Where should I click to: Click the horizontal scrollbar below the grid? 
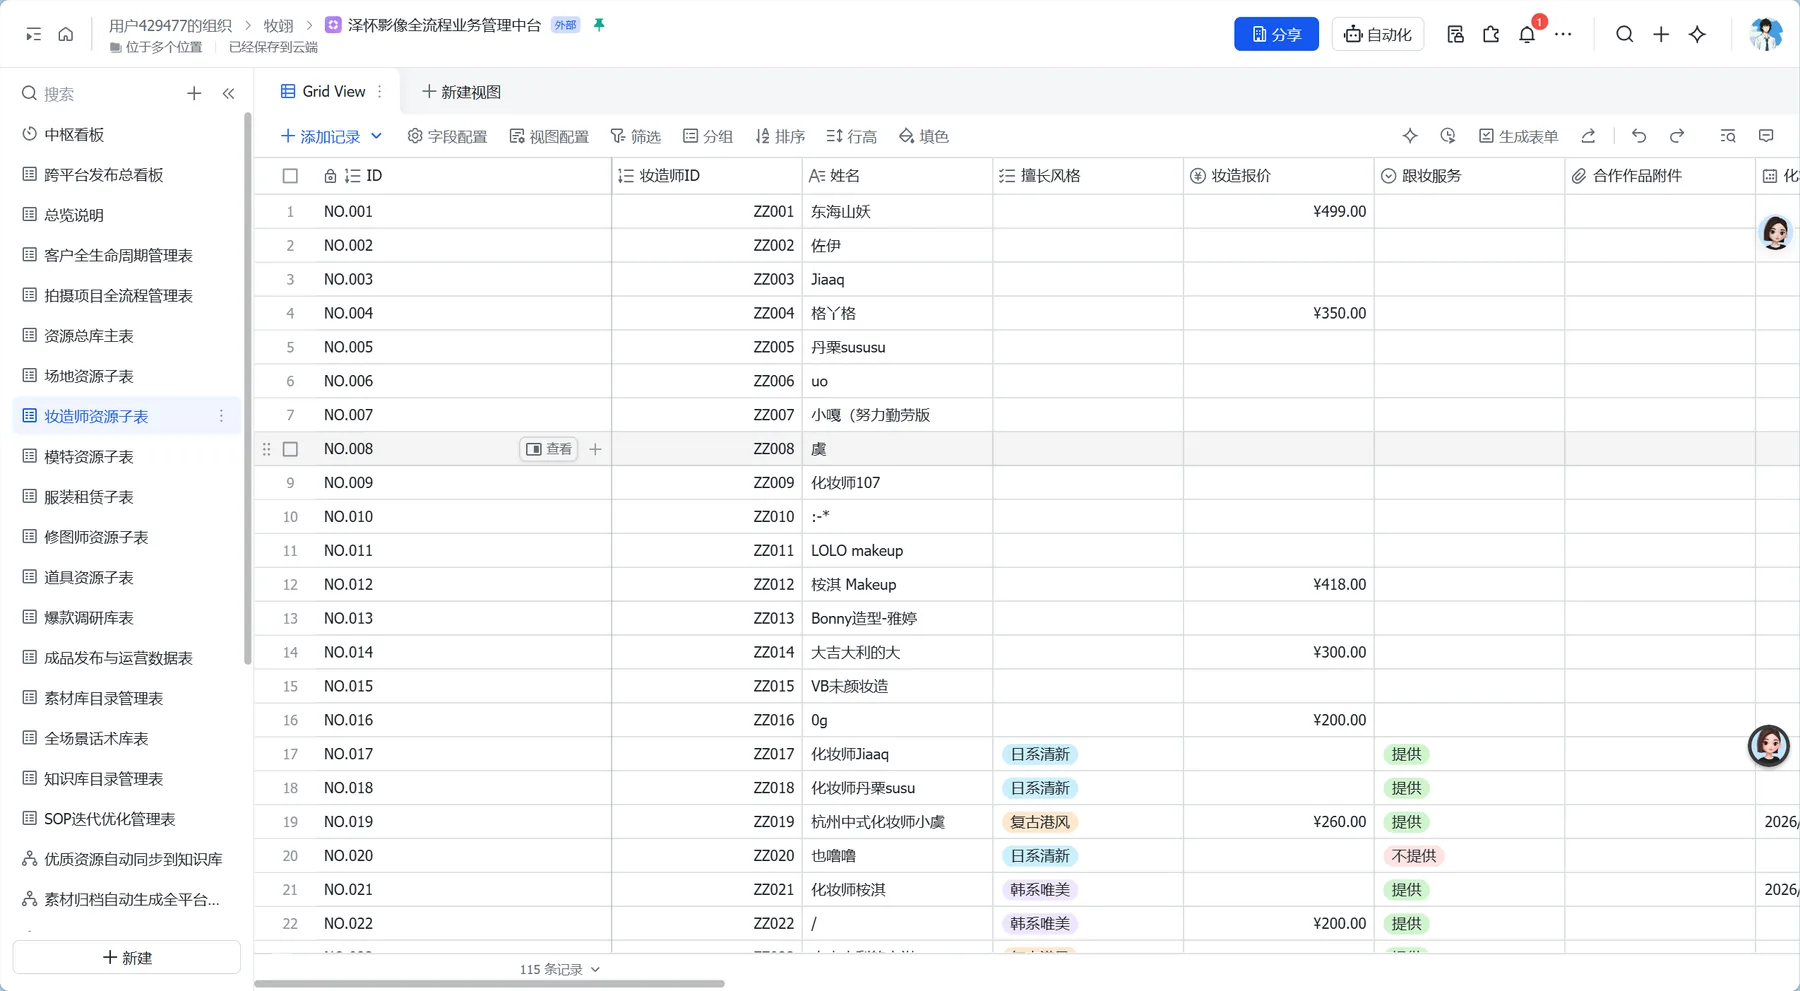[489, 984]
